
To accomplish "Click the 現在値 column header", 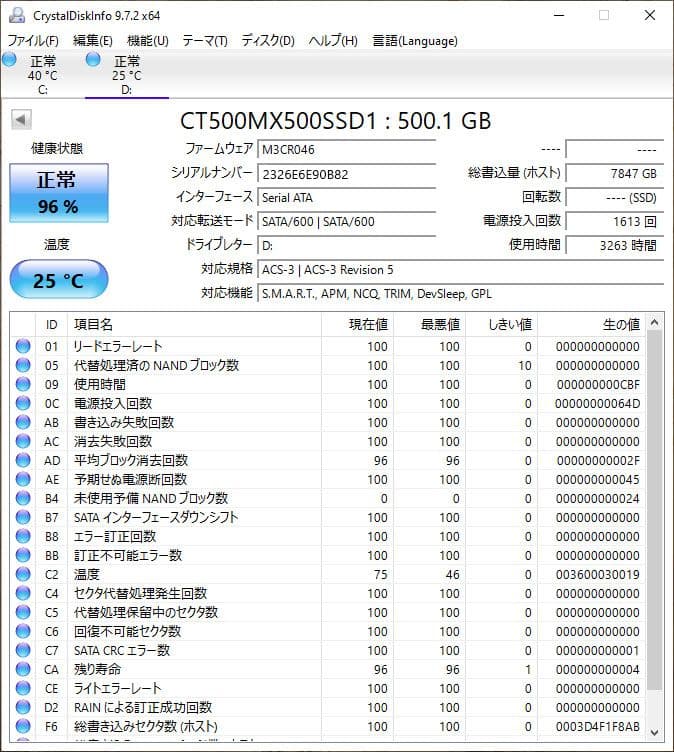I will coord(357,325).
